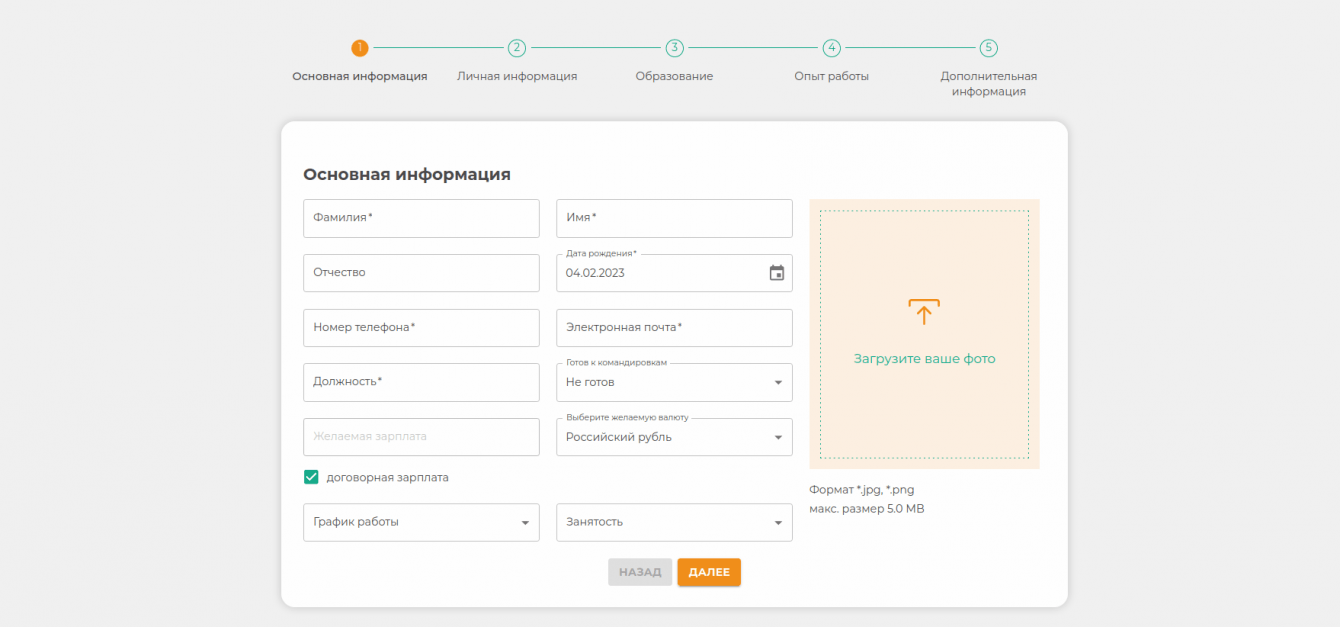This screenshot has width=1340, height=627.
Task: Click the Загрузите ваше фото text
Action: pos(924,359)
